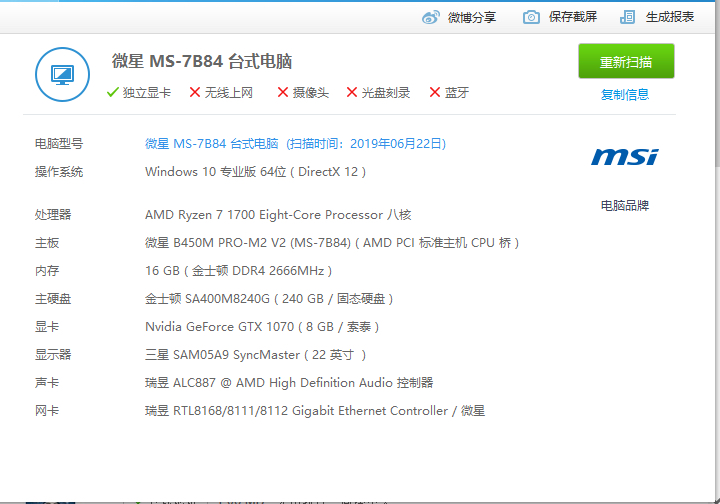Click the 内存 row label
Screen dimensions: 720x504
pyautogui.click(x=47, y=270)
